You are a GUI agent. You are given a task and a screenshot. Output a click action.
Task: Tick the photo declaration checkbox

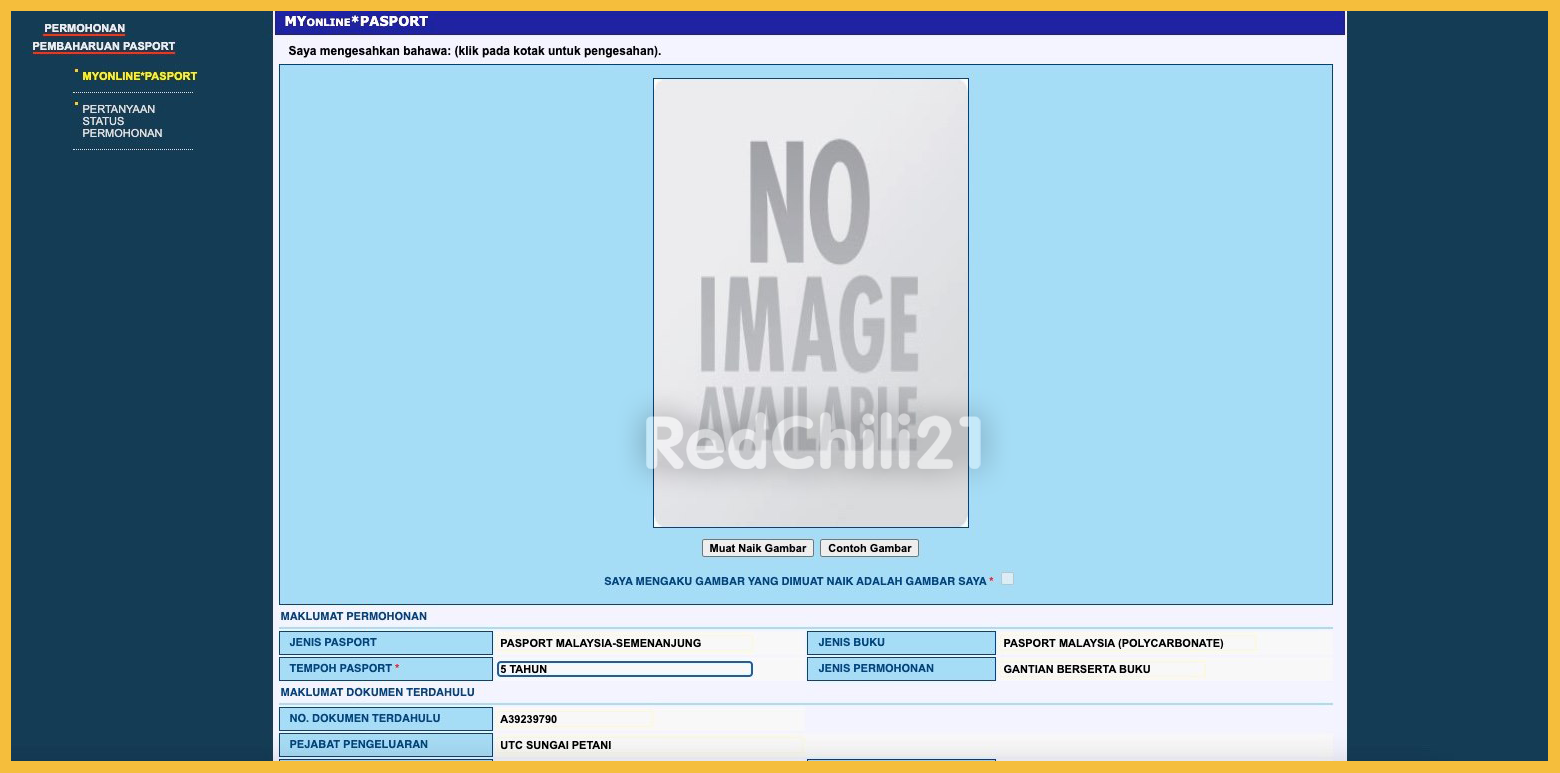point(1007,579)
